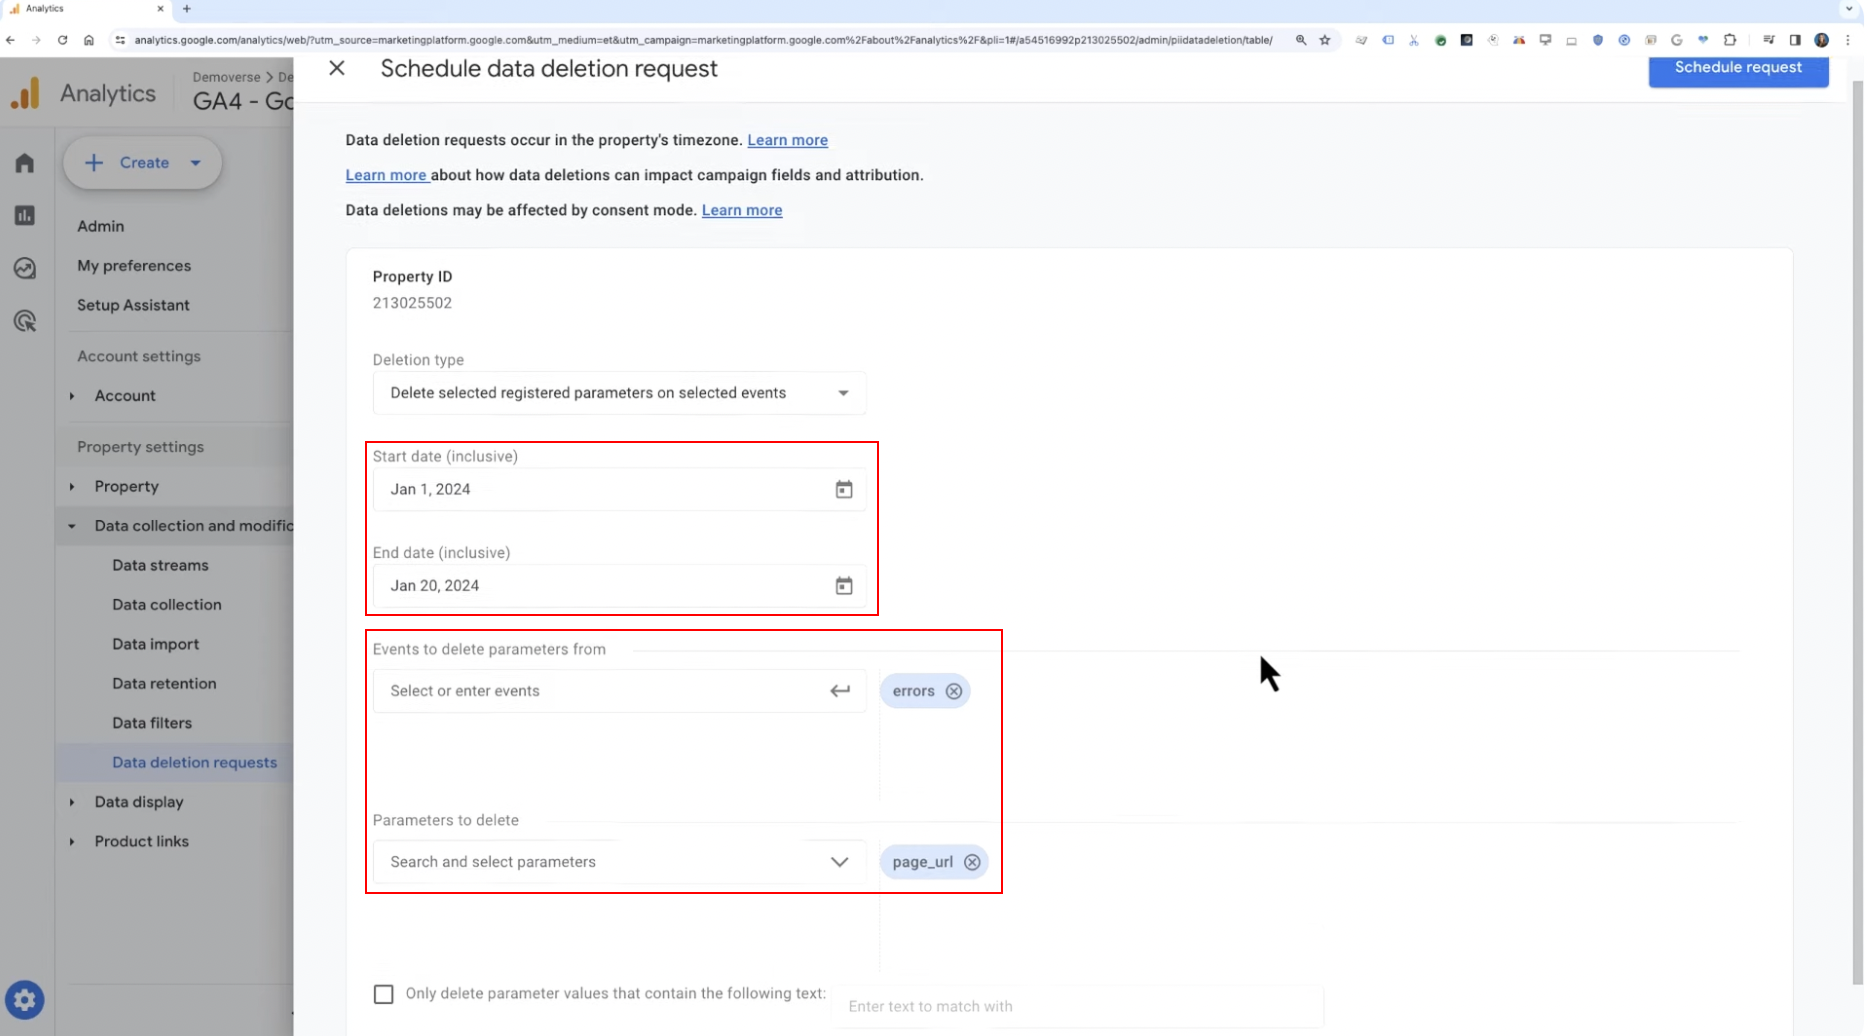
Task: Expand the Search and select parameters dropdown
Action: coord(620,863)
